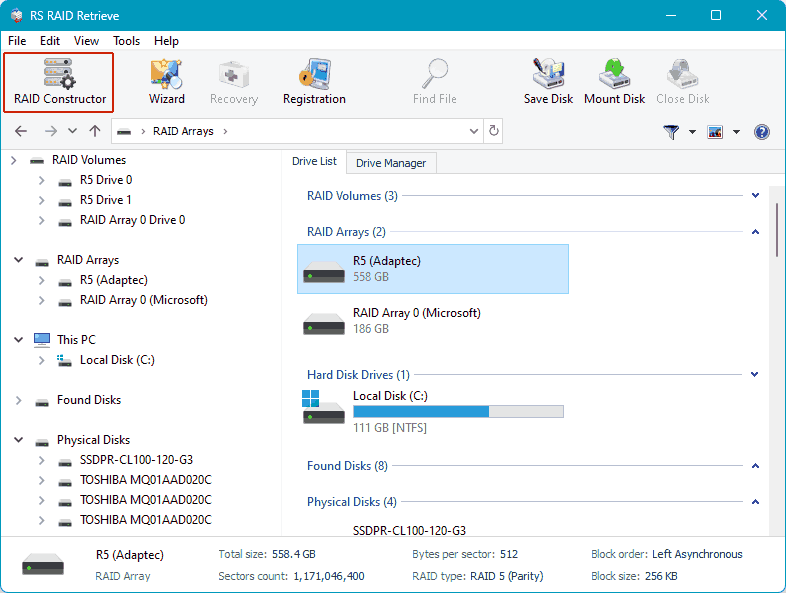Launch the recovery Wizard
The image size is (786, 593).
click(166, 81)
